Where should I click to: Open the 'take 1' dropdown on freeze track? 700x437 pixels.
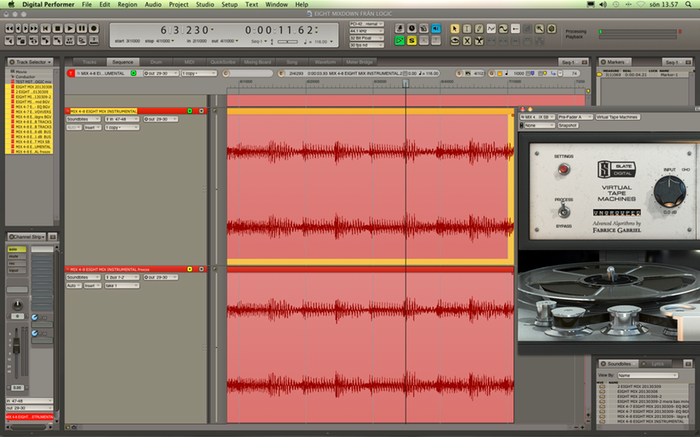[122, 286]
